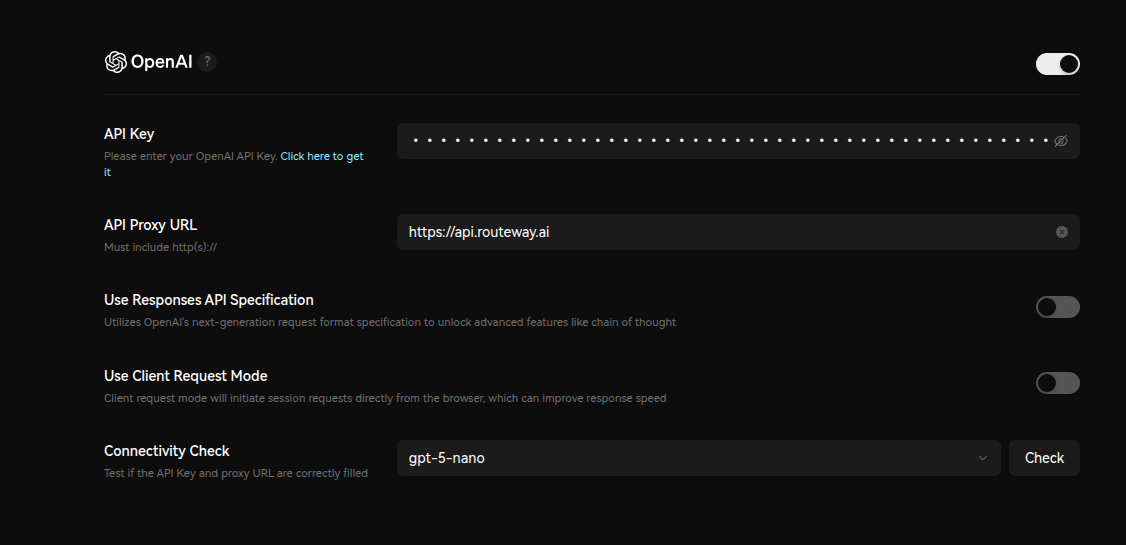
Task: Click the Check connectivity button
Action: (x=1044, y=458)
